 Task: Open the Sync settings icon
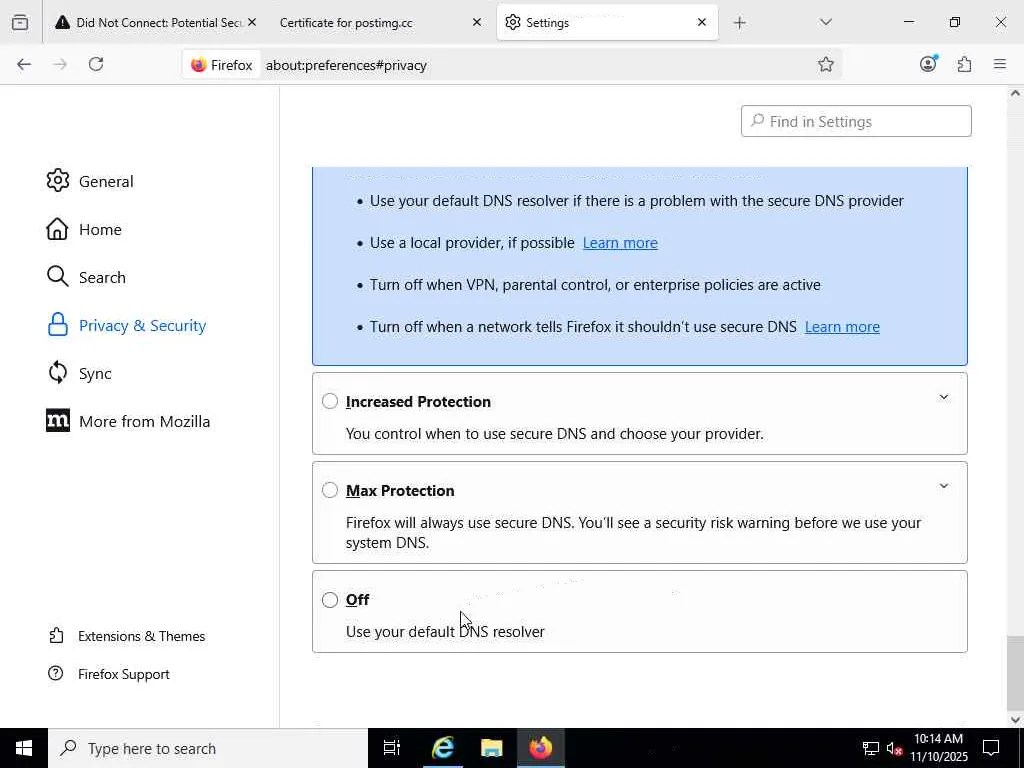(58, 373)
